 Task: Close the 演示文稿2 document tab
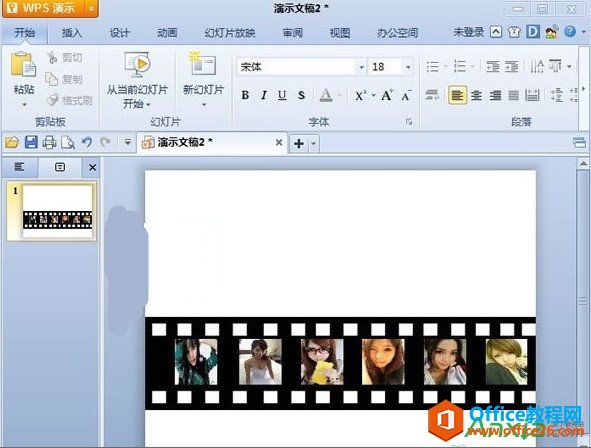click(279, 142)
